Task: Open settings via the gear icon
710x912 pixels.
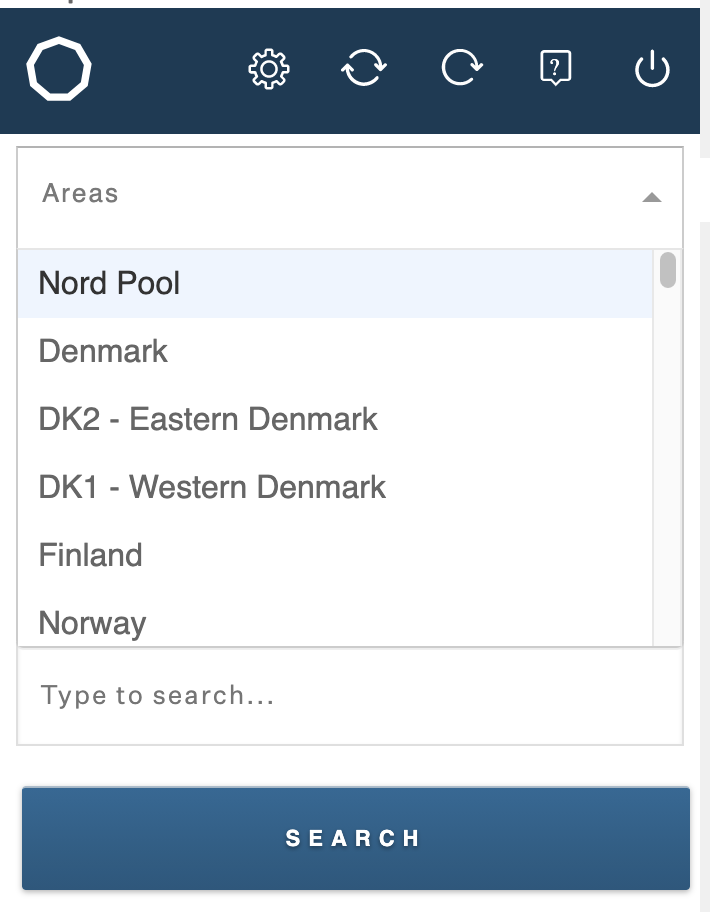Action: [x=269, y=69]
